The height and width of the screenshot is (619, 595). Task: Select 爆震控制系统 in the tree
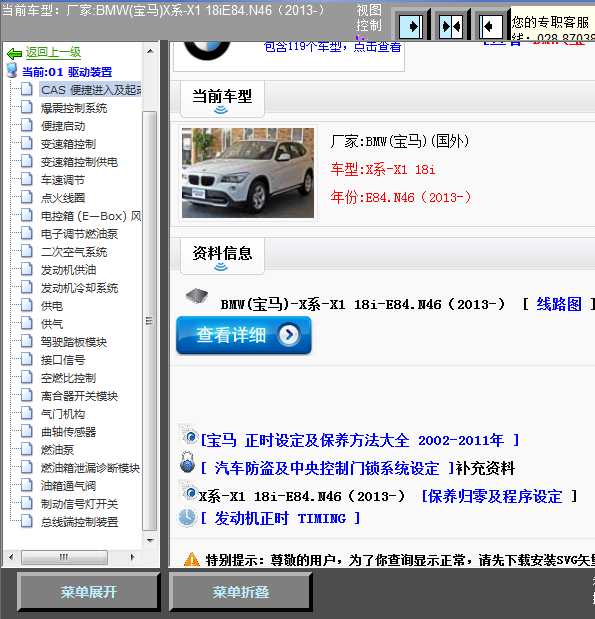click(x=74, y=108)
